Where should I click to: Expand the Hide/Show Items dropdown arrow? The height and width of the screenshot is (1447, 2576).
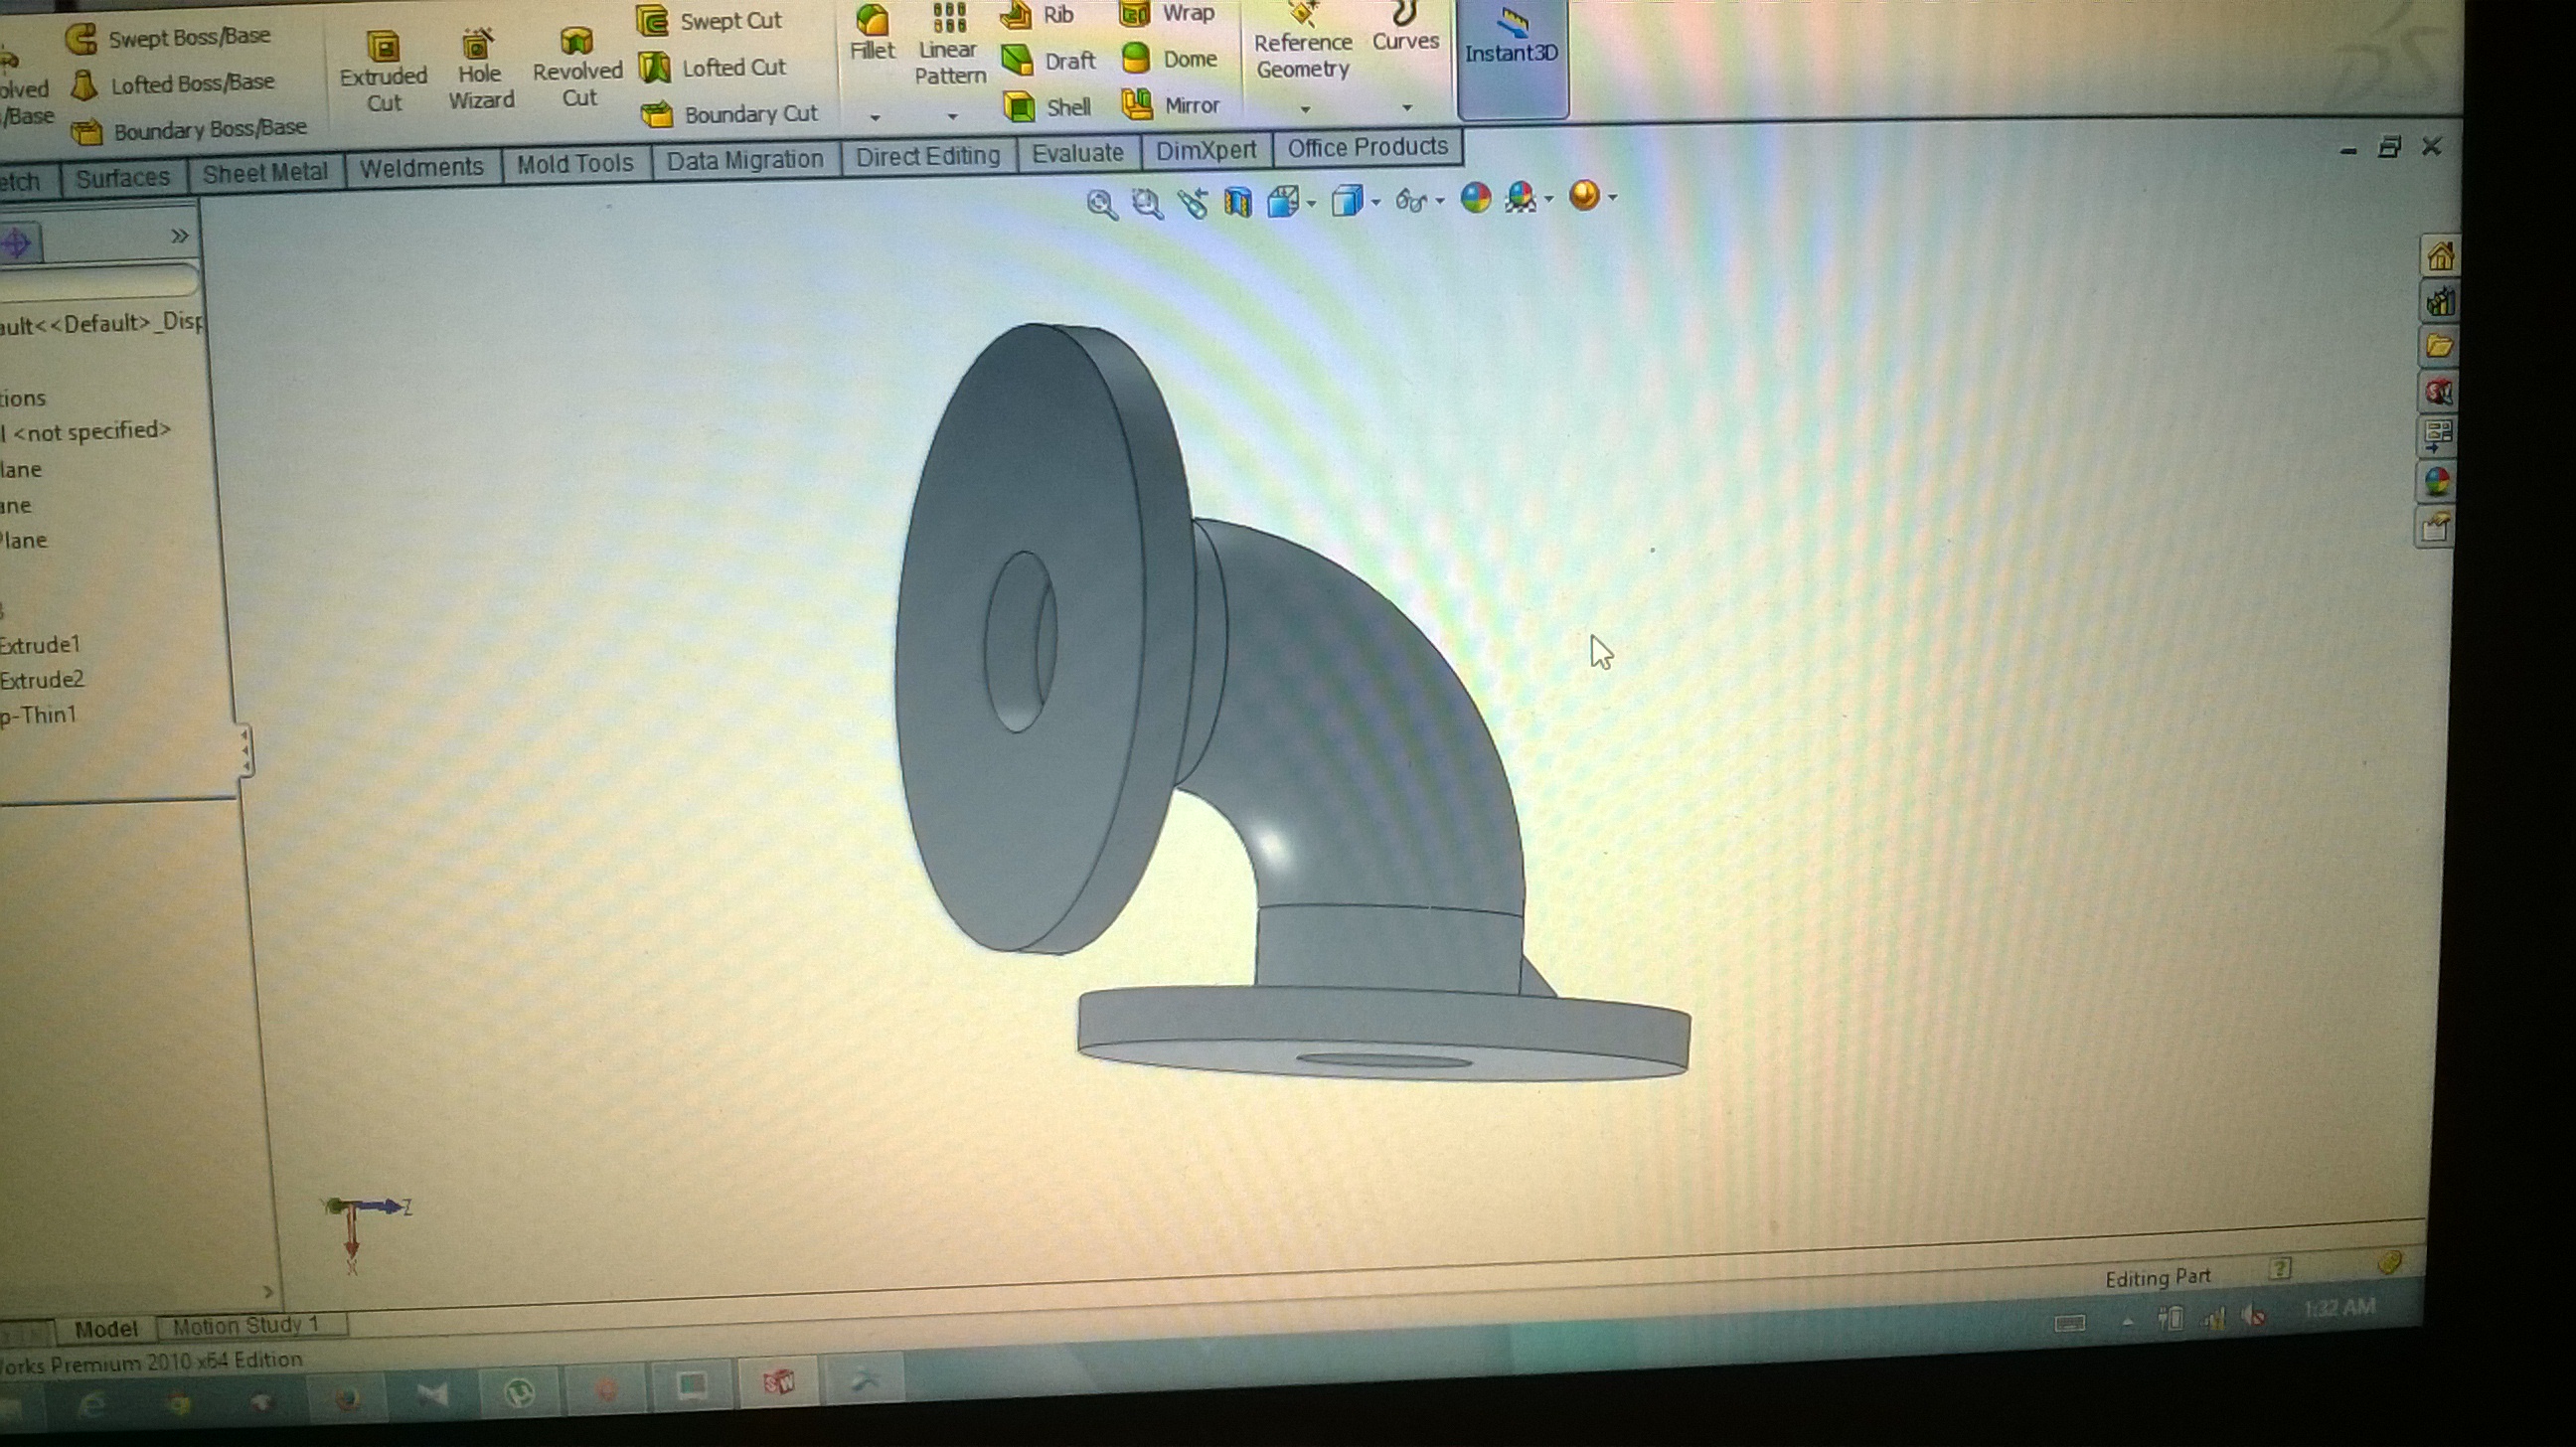[x=1440, y=201]
